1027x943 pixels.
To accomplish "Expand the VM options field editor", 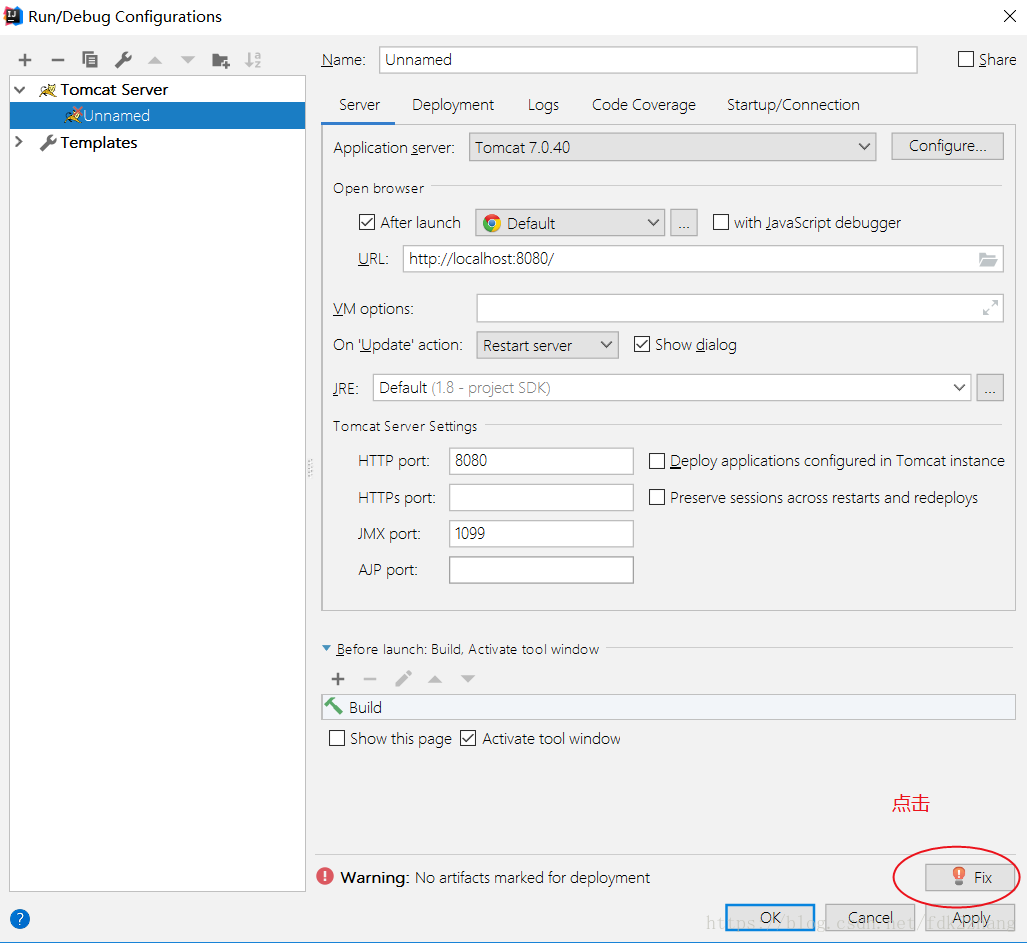I will pos(990,307).
